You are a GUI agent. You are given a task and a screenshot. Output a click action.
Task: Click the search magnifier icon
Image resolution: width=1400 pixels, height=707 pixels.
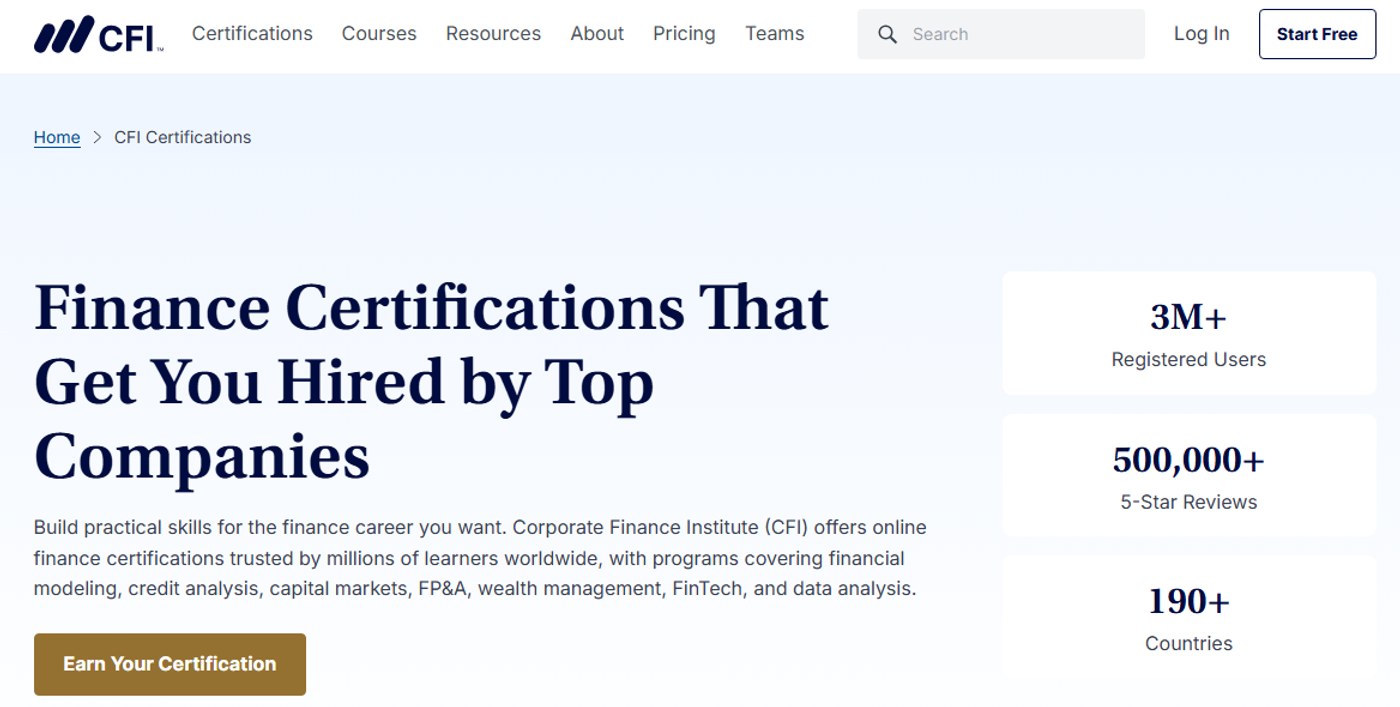pos(887,34)
